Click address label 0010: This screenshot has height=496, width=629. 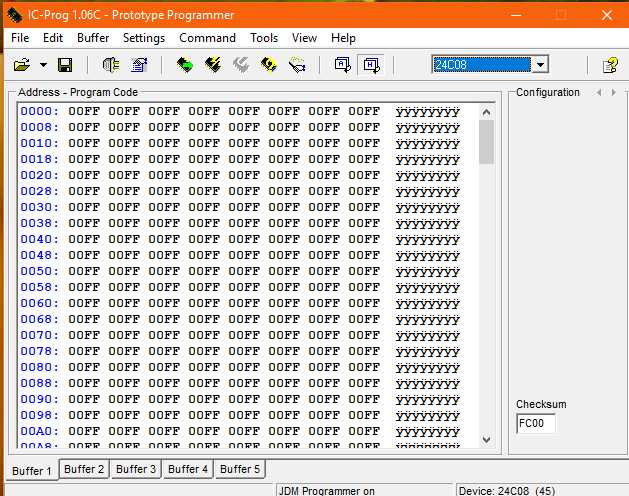coord(39,143)
